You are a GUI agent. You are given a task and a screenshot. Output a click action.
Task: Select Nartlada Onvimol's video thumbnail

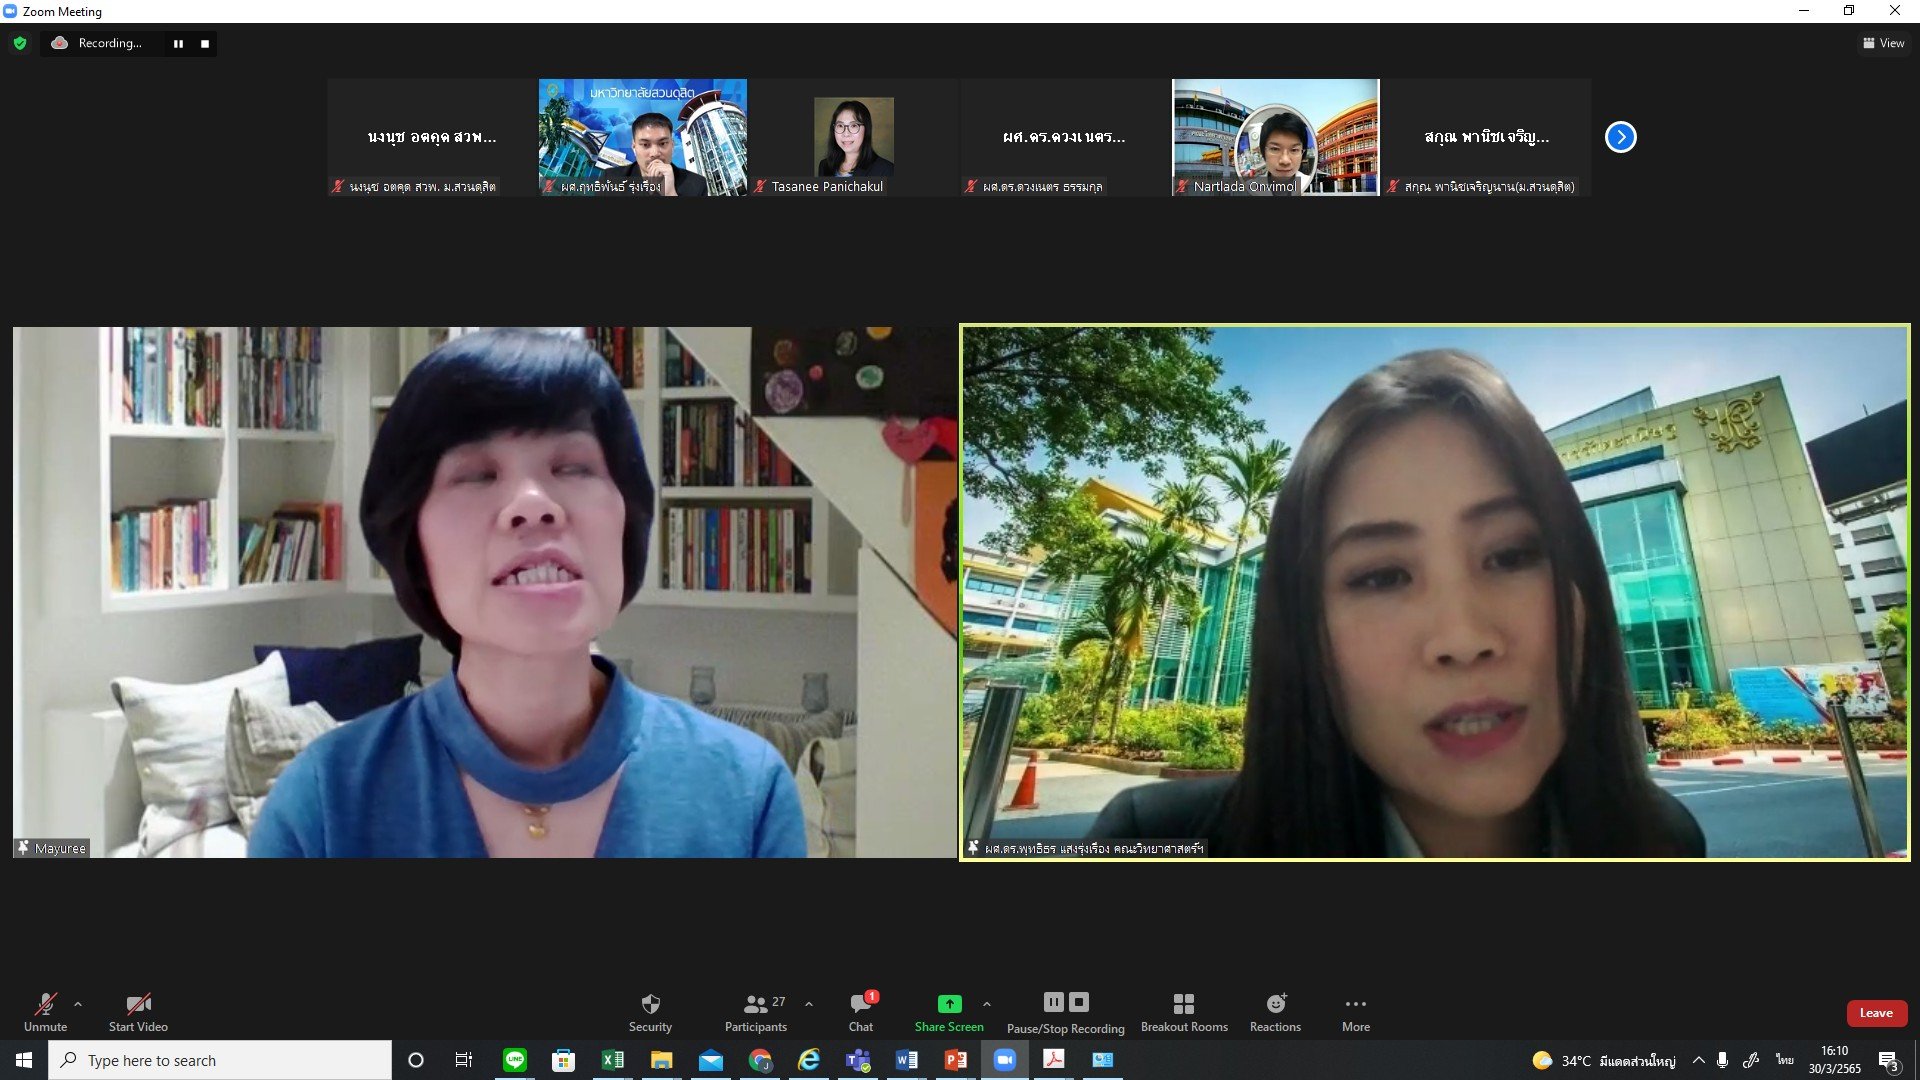(1275, 137)
